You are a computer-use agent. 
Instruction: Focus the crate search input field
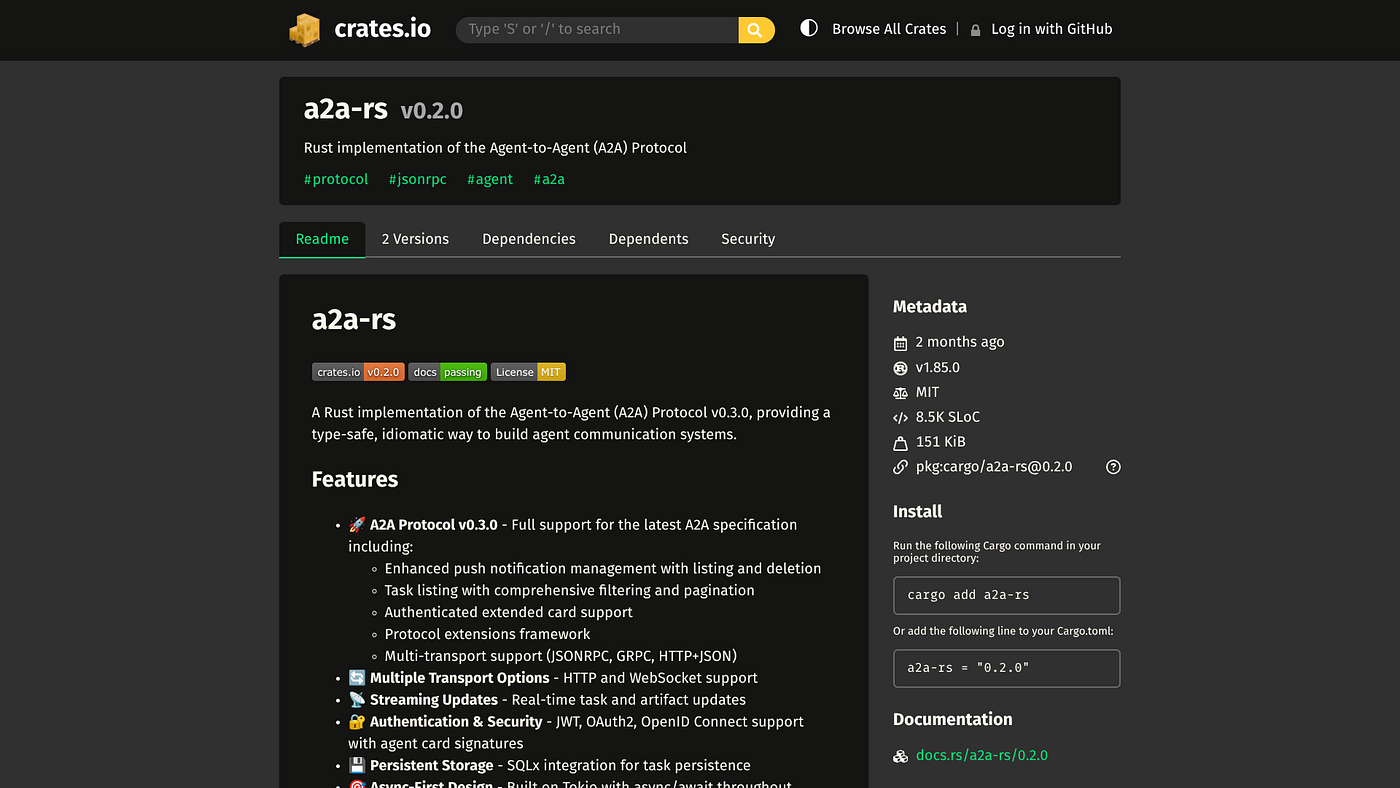pyautogui.click(x=598, y=29)
